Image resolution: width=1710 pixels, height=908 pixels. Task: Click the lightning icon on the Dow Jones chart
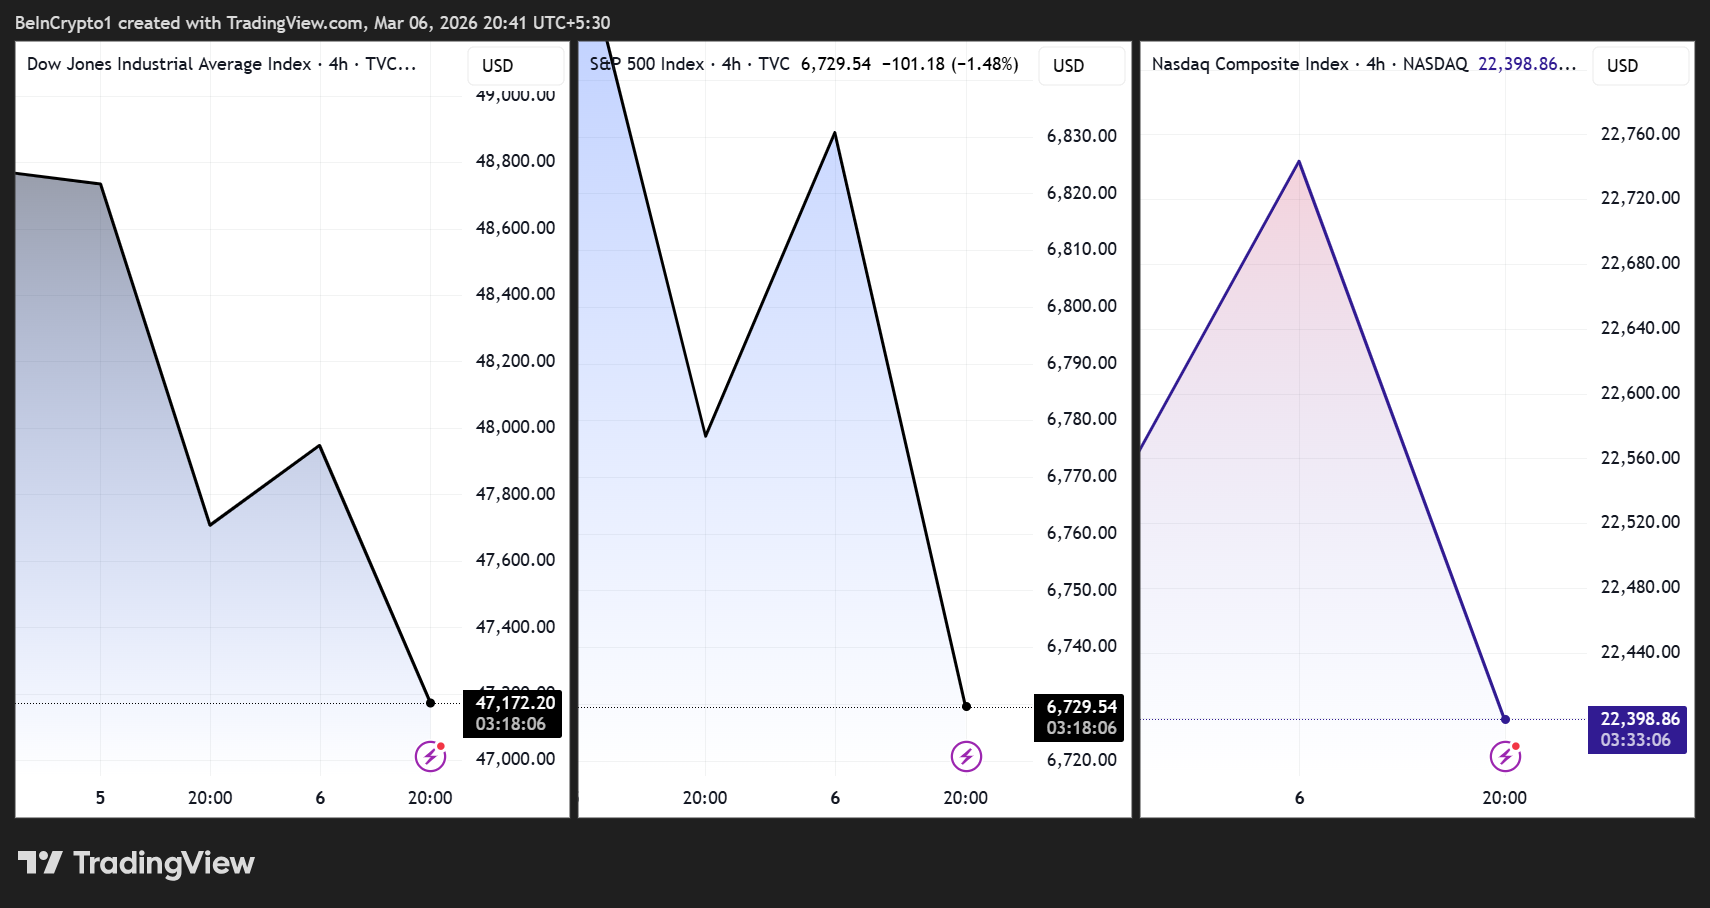point(430,757)
